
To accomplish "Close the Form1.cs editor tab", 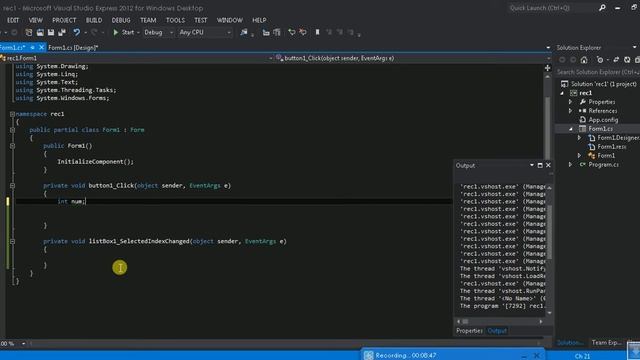I will coord(41,47).
